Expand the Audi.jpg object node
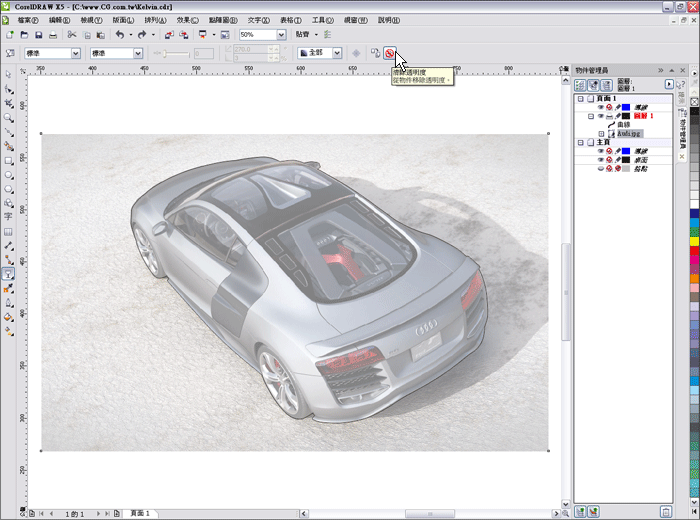This screenshot has width=700, height=520. click(601, 133)
